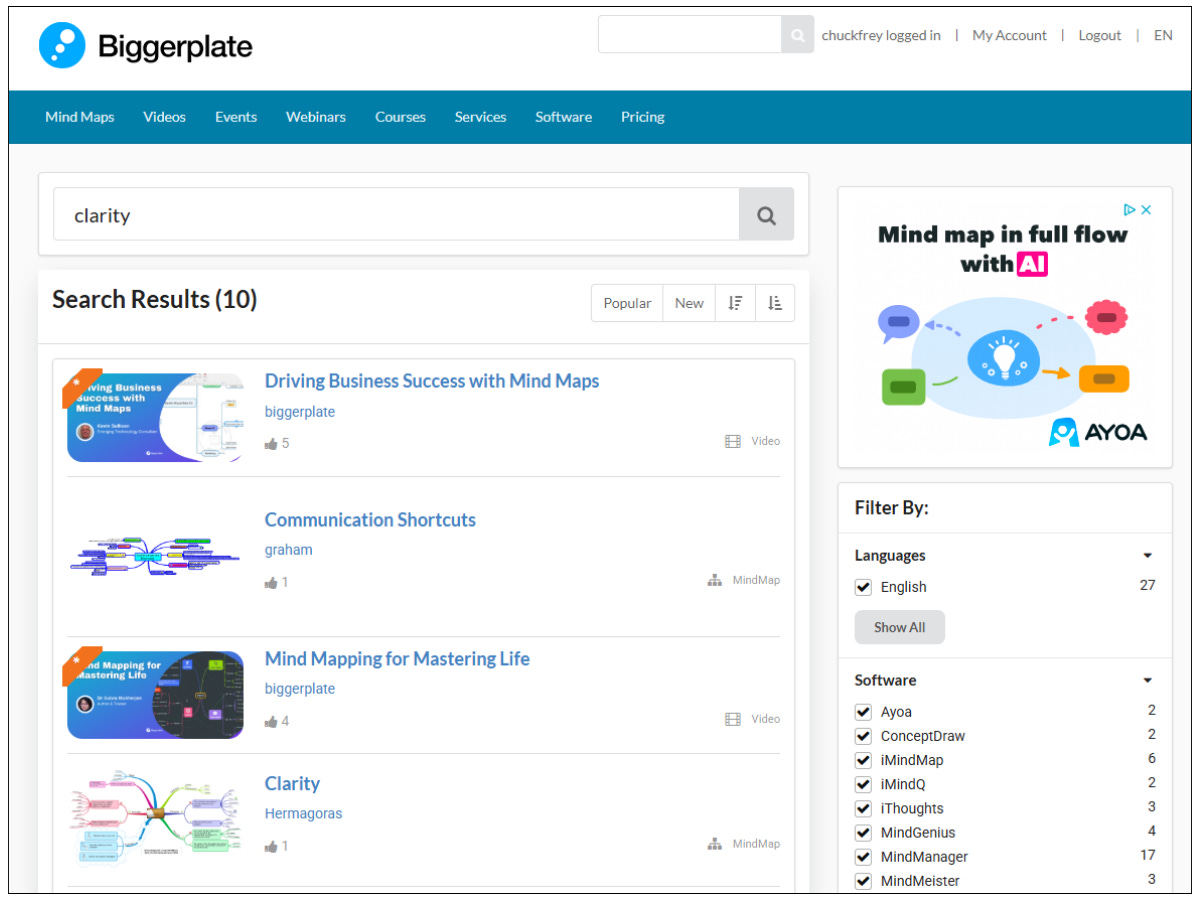Click the search field containing clarity
The image size is (1200, 900).
click(396, 215)
